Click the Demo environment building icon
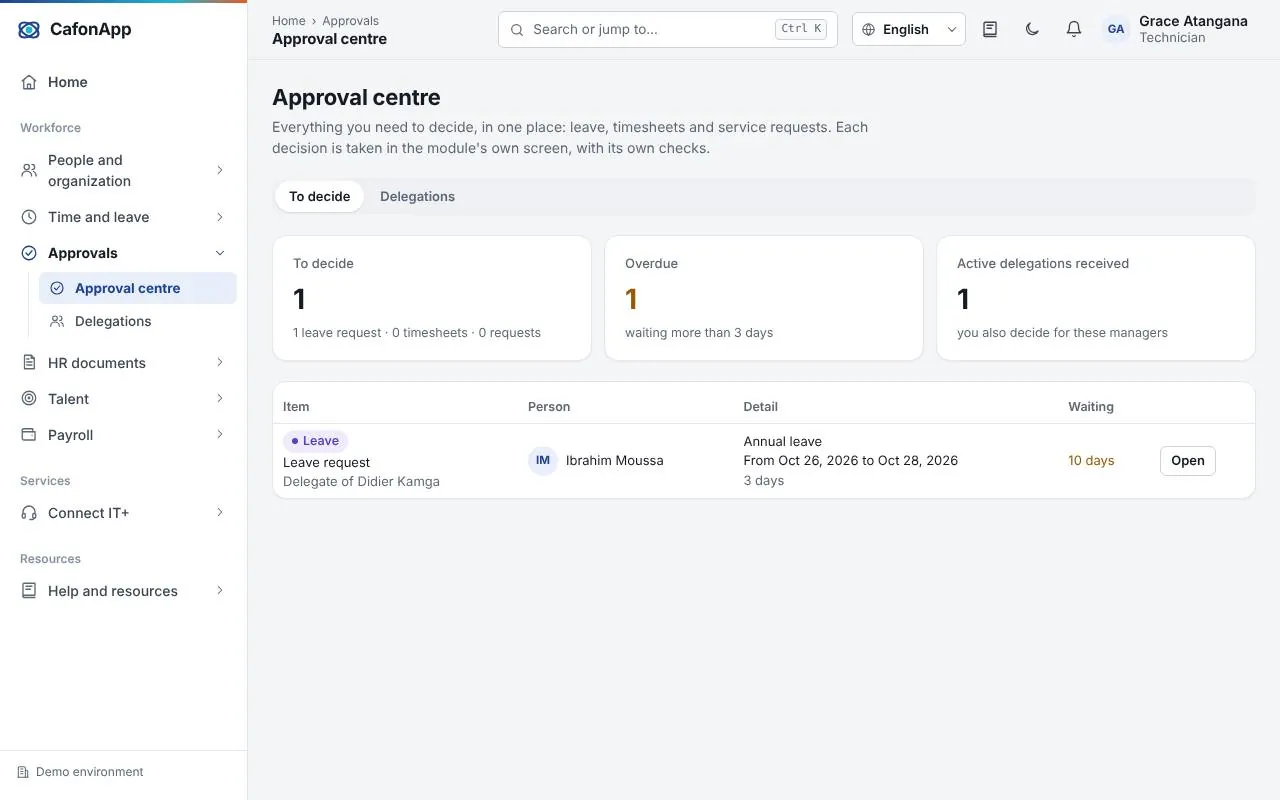The width and height of the screenshot is (1280, 800). pos(23,772)
